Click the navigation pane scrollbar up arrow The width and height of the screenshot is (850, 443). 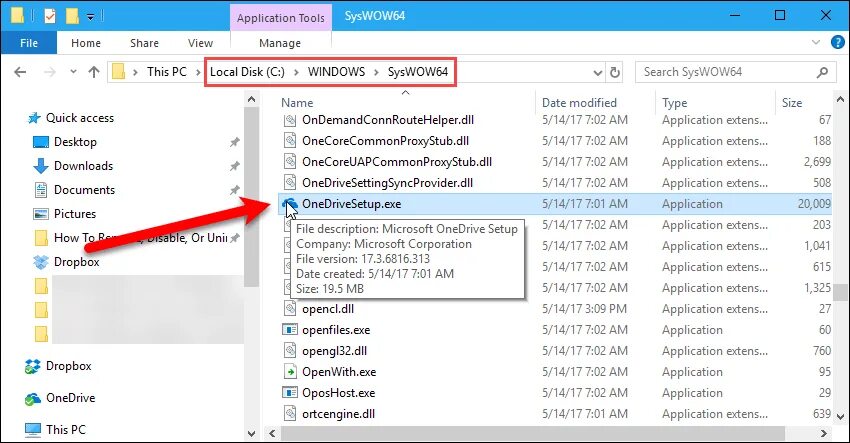[251, 99]
